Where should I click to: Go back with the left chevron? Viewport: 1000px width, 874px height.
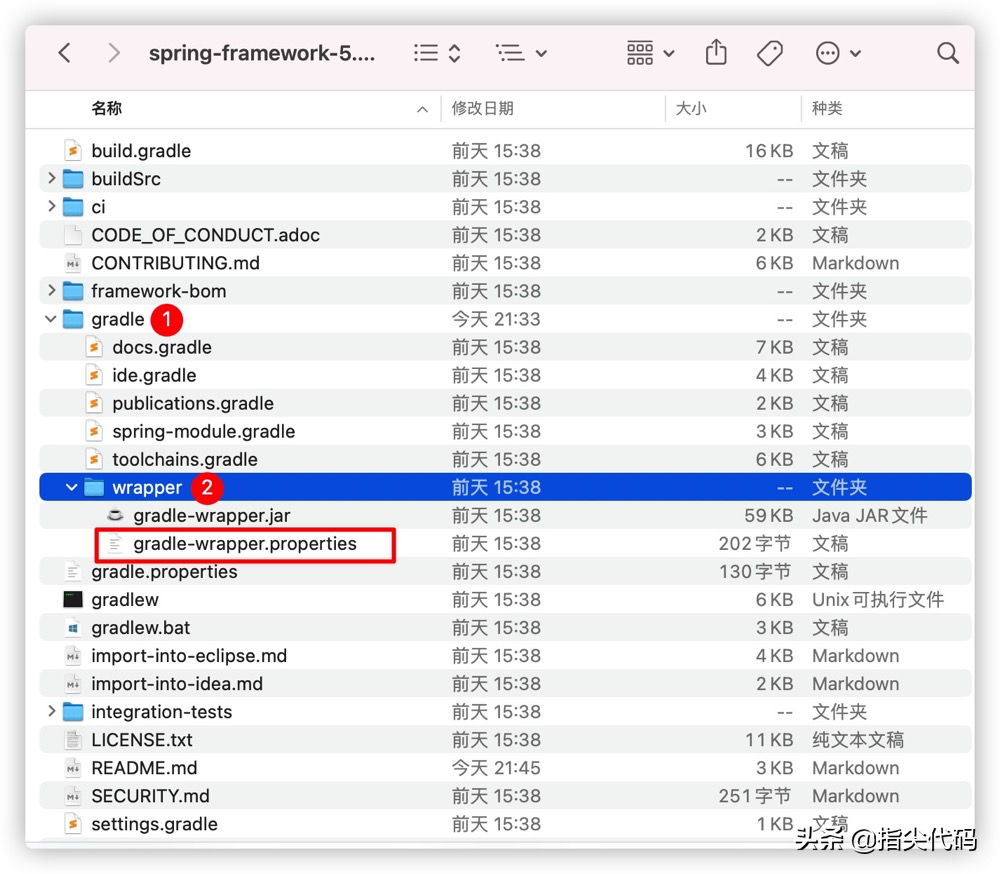(64, 53)
